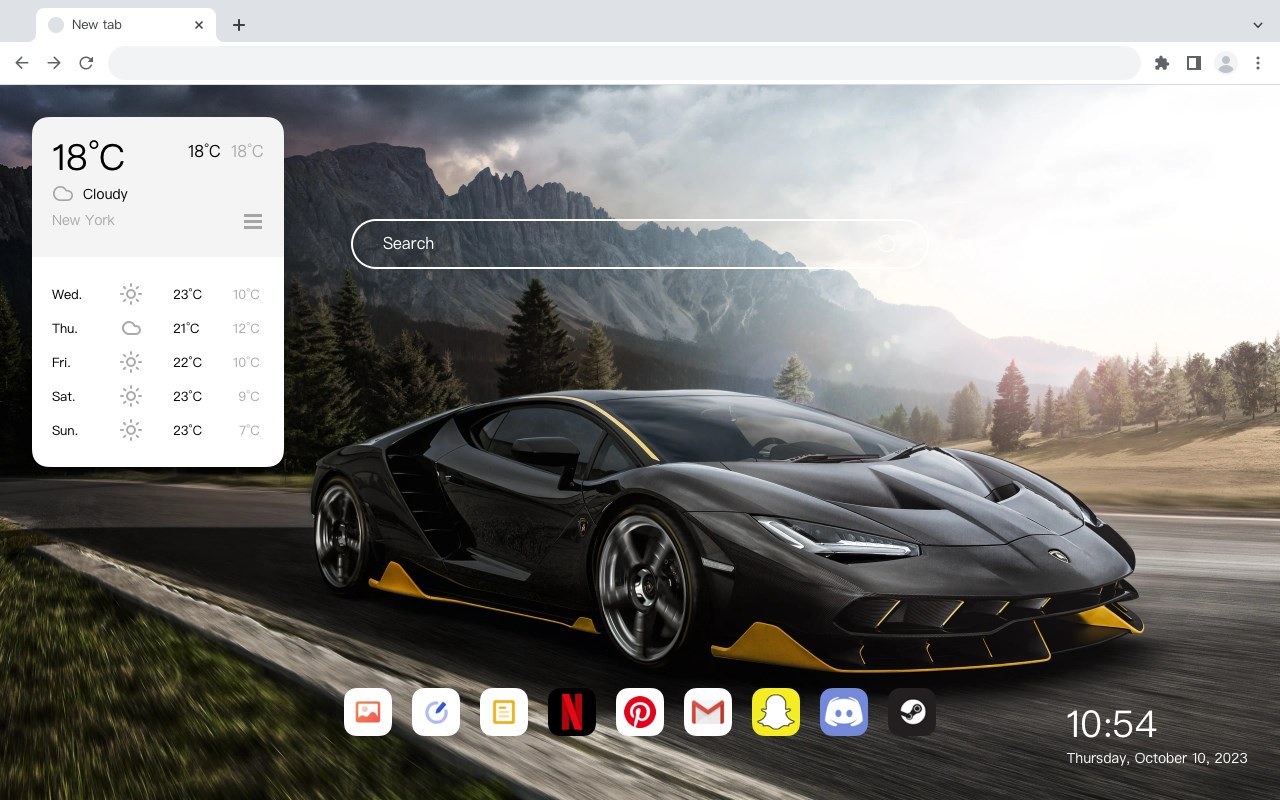Select the Thu. forecast row label
Image resolution: width=1280 pixels, height=800 pixels.
click(65, 328)
